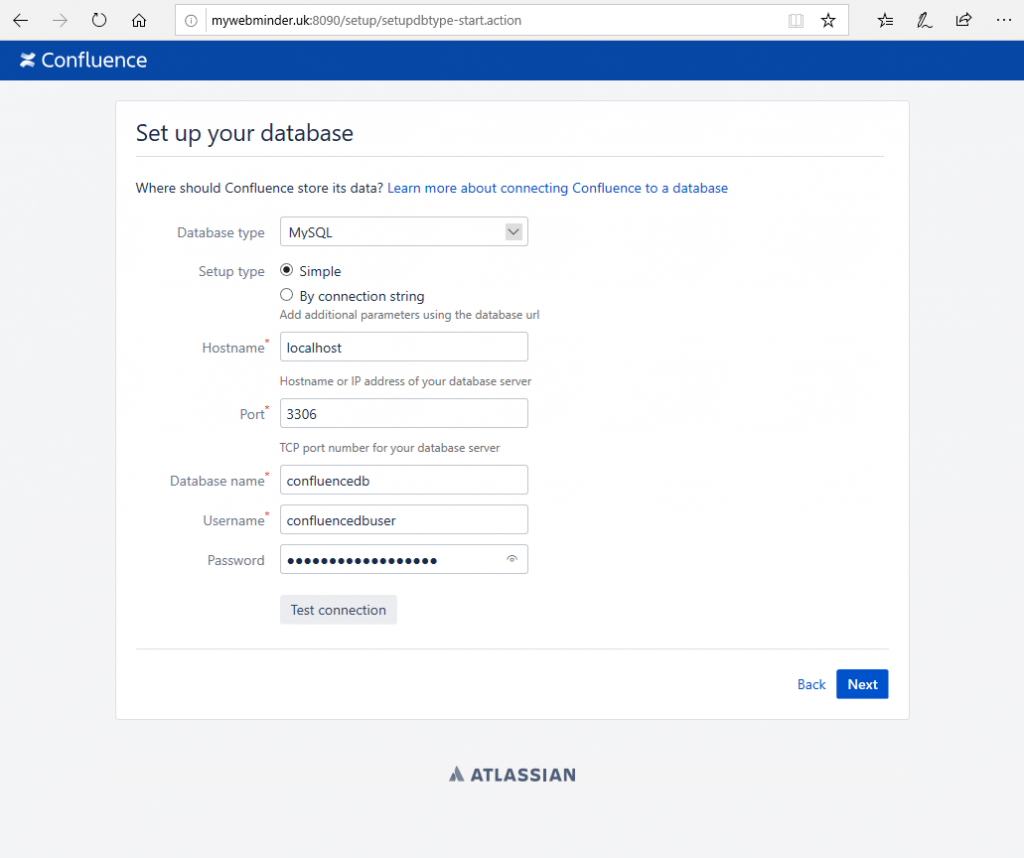Reveal password with the eye icon
Screen dimensions: 1024x858
coord(512,559)
